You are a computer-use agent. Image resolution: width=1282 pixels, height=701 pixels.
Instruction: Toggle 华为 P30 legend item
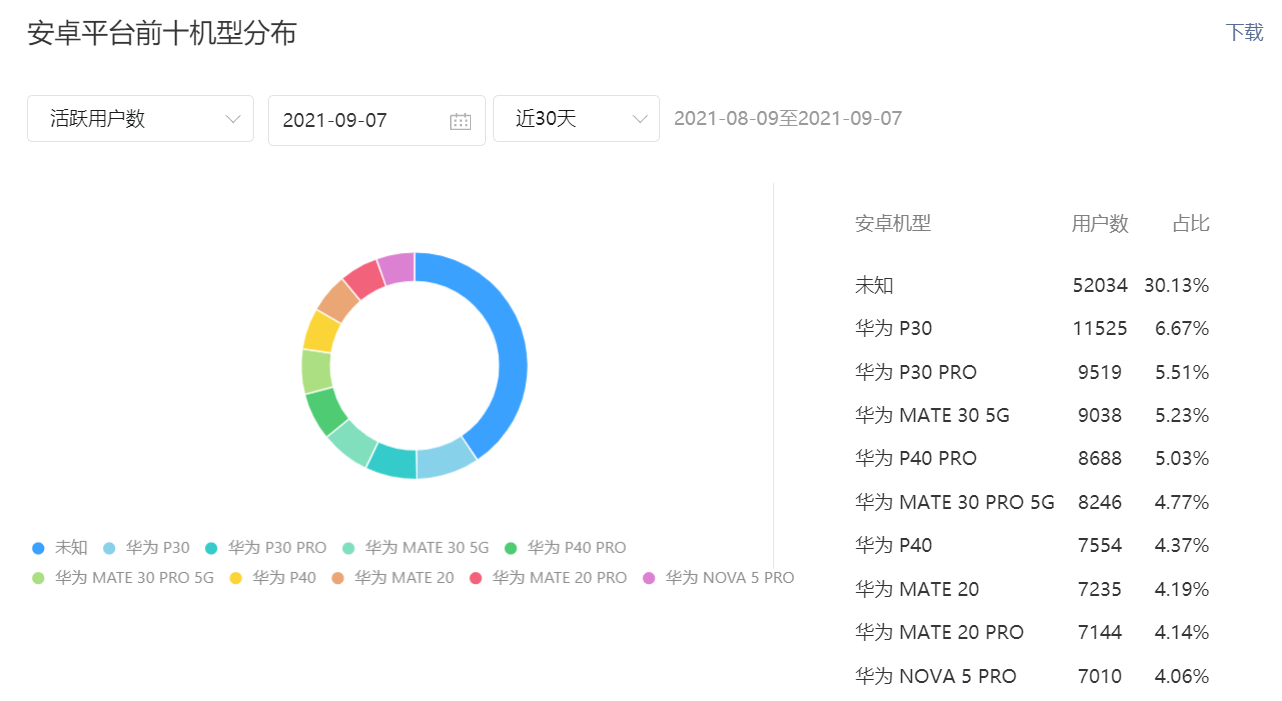pyautogui.click(x=146, y=548)
